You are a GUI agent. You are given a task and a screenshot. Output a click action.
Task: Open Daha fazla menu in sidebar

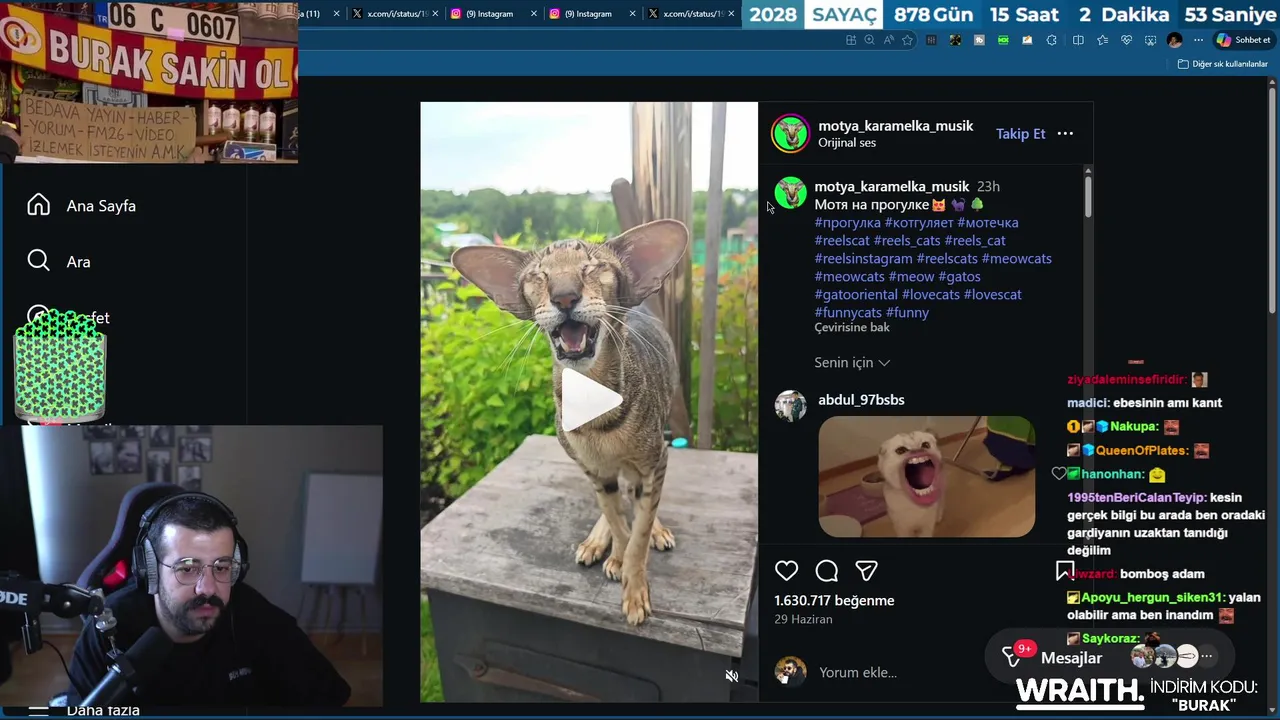click(103, 711)
